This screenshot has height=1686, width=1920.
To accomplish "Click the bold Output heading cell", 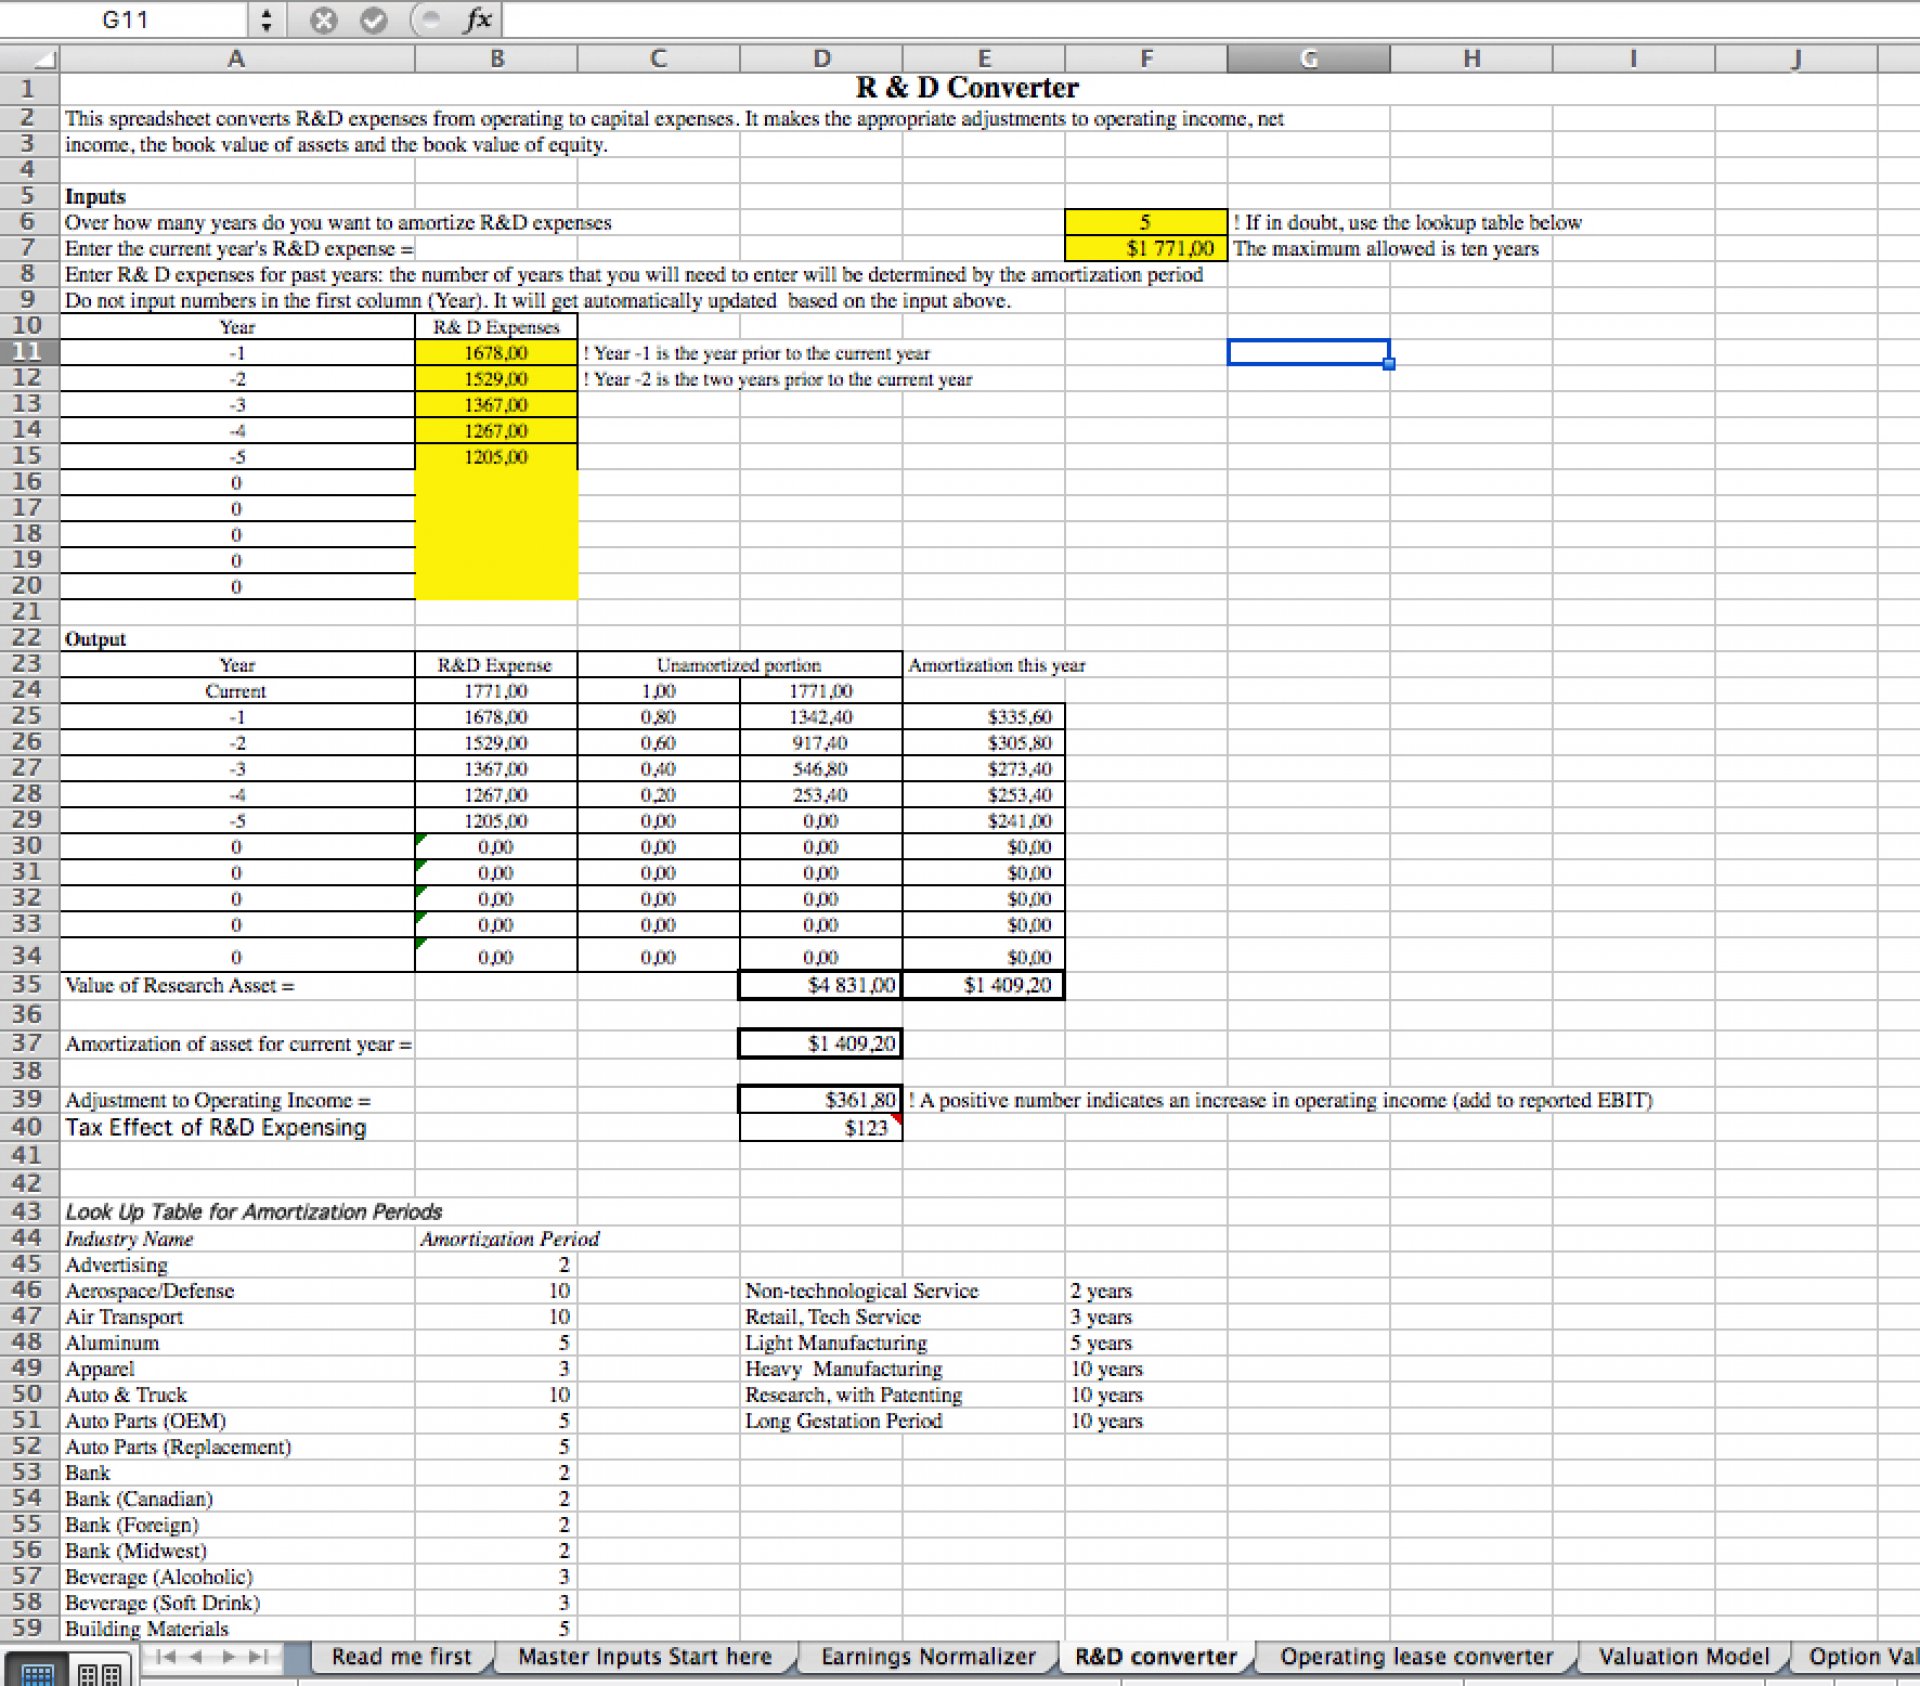I will click(237, 639).
